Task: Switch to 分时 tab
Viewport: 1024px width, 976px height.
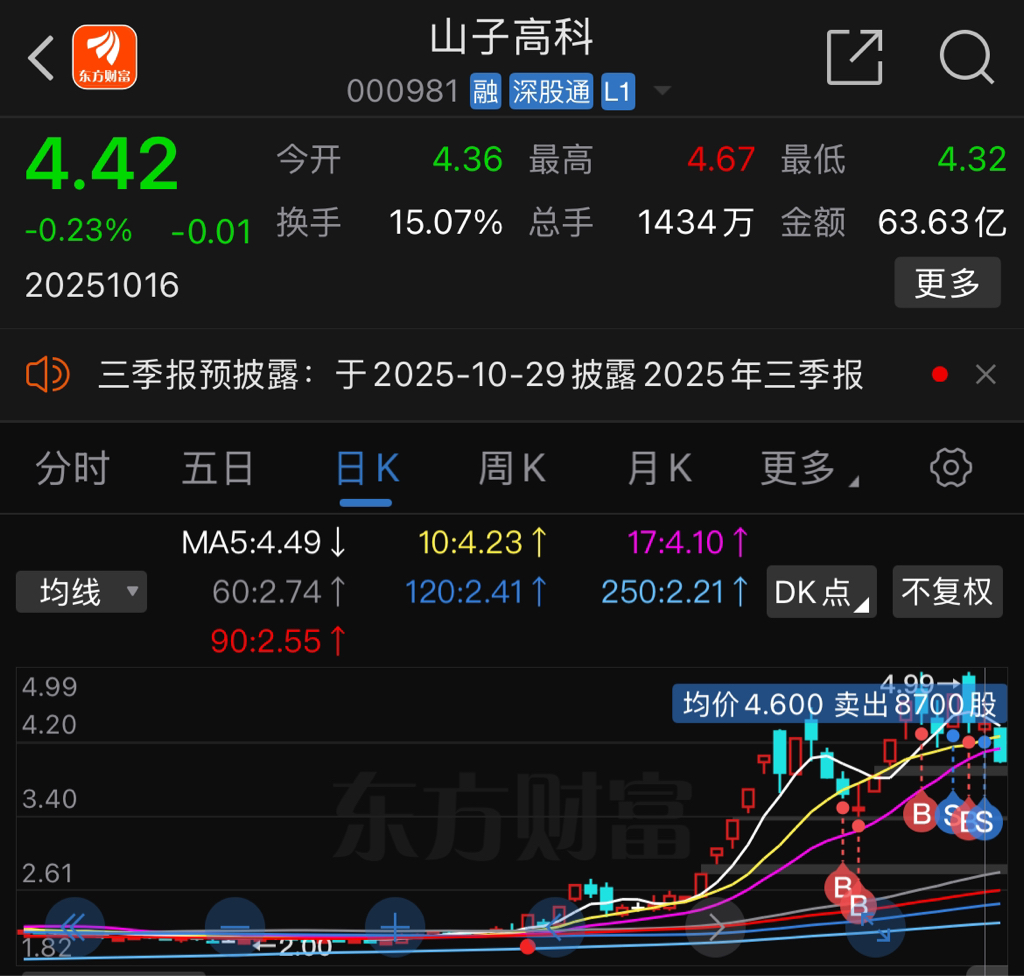Action: [72, 468]
